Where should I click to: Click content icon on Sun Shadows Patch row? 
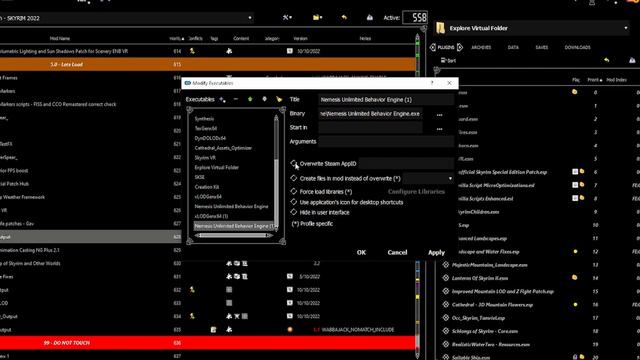pos(229,51)
